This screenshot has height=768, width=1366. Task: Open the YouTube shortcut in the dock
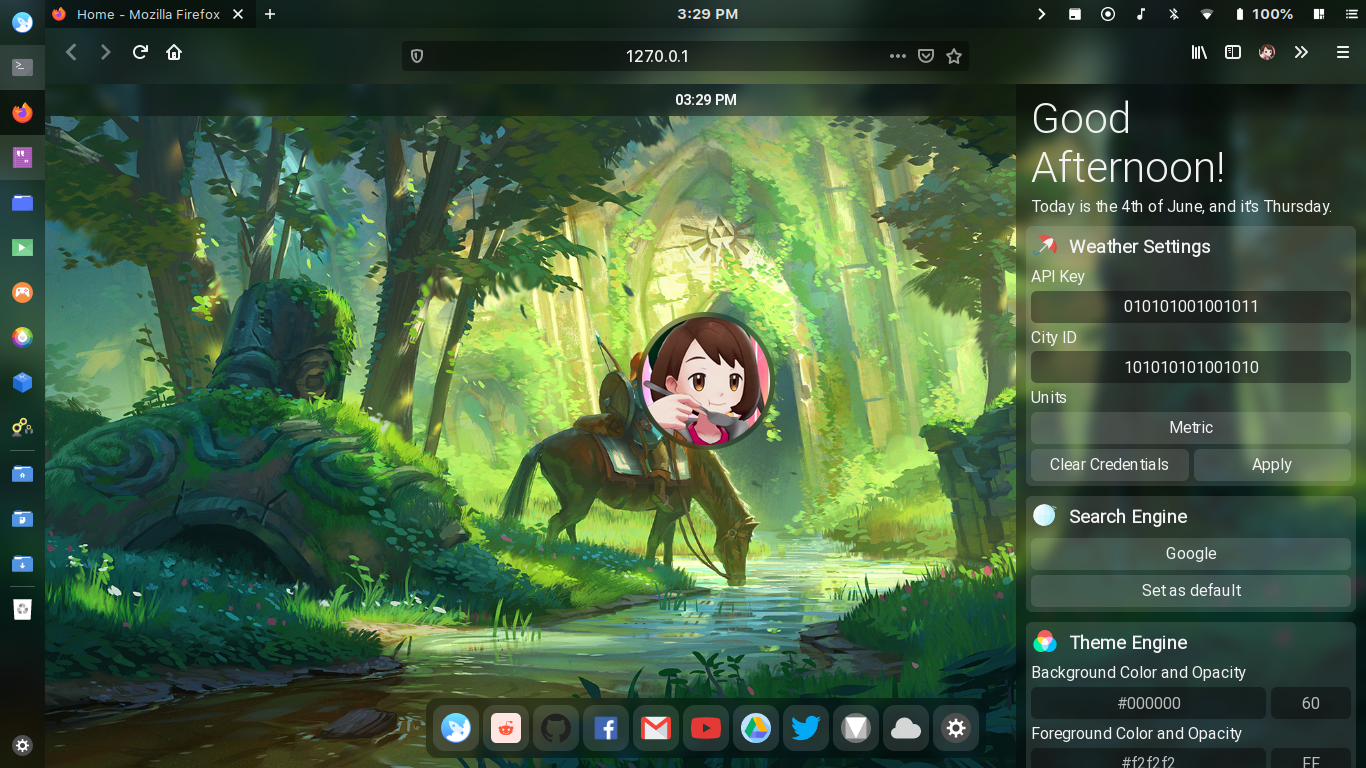click(706, 728)
